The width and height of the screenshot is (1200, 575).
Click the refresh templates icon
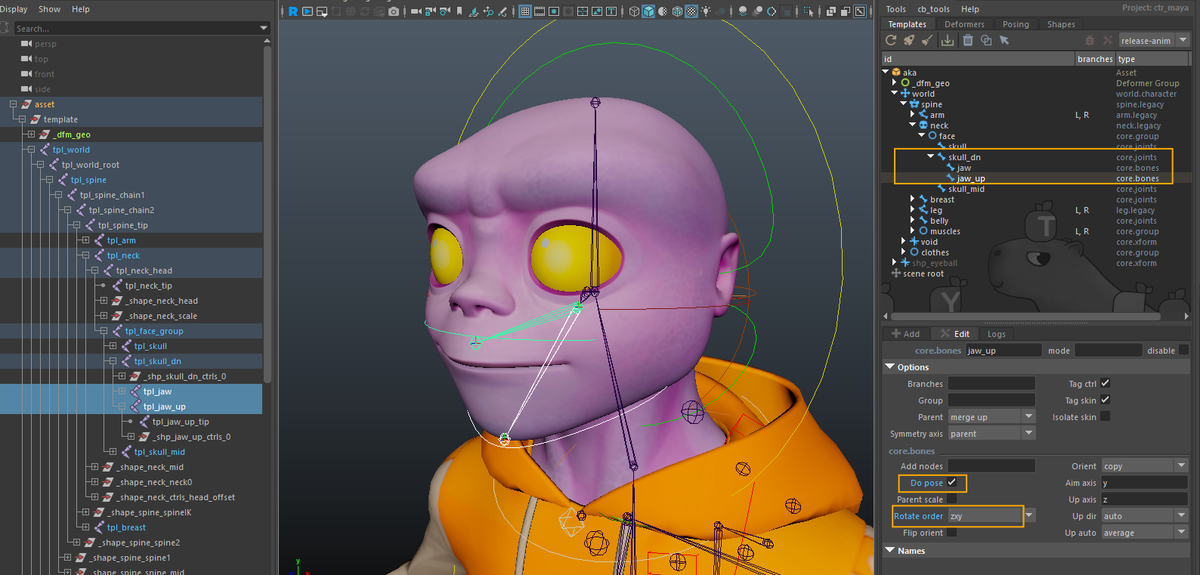(x=891, y=40)
